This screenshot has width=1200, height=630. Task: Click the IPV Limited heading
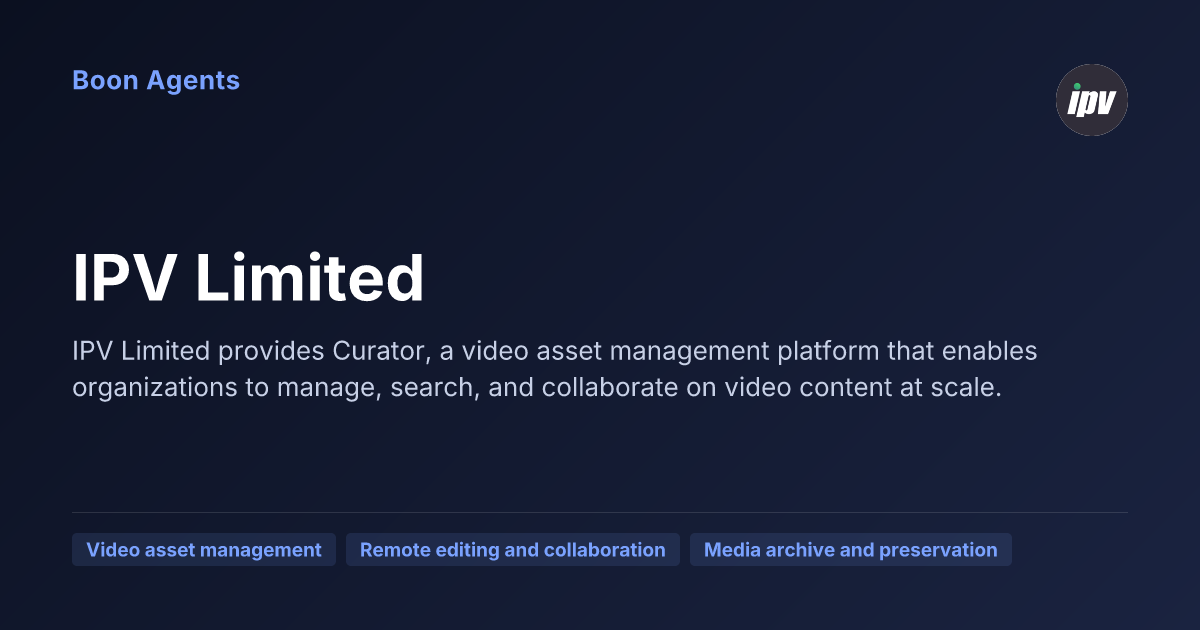pos(249,278)
